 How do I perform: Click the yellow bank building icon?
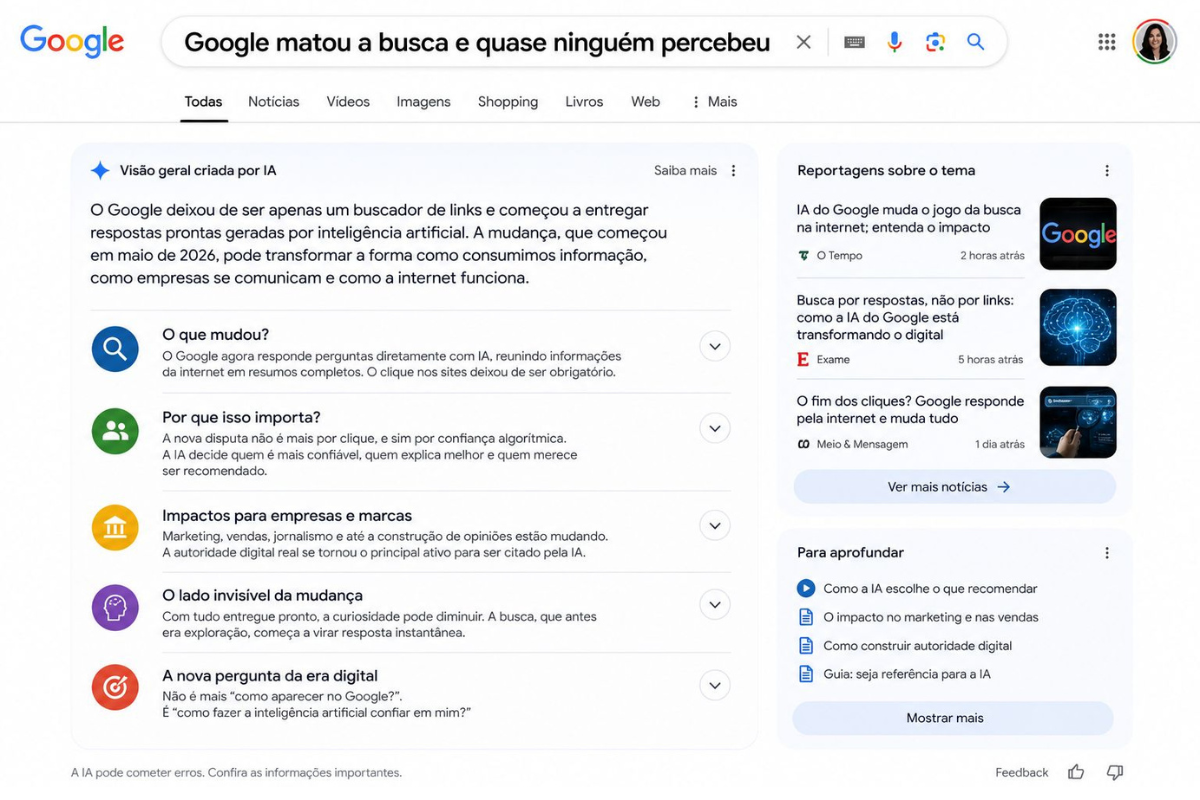[x=115, y=527]
